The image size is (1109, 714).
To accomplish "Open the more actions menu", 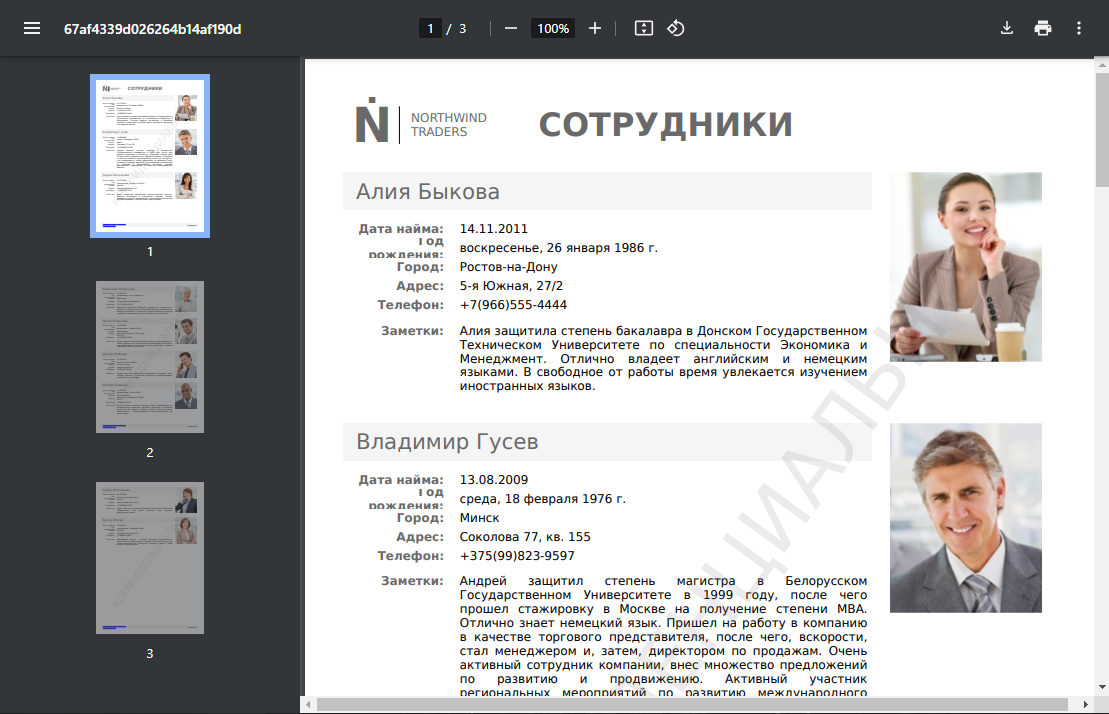I will pyautogui.click(x=1079, y=28).
